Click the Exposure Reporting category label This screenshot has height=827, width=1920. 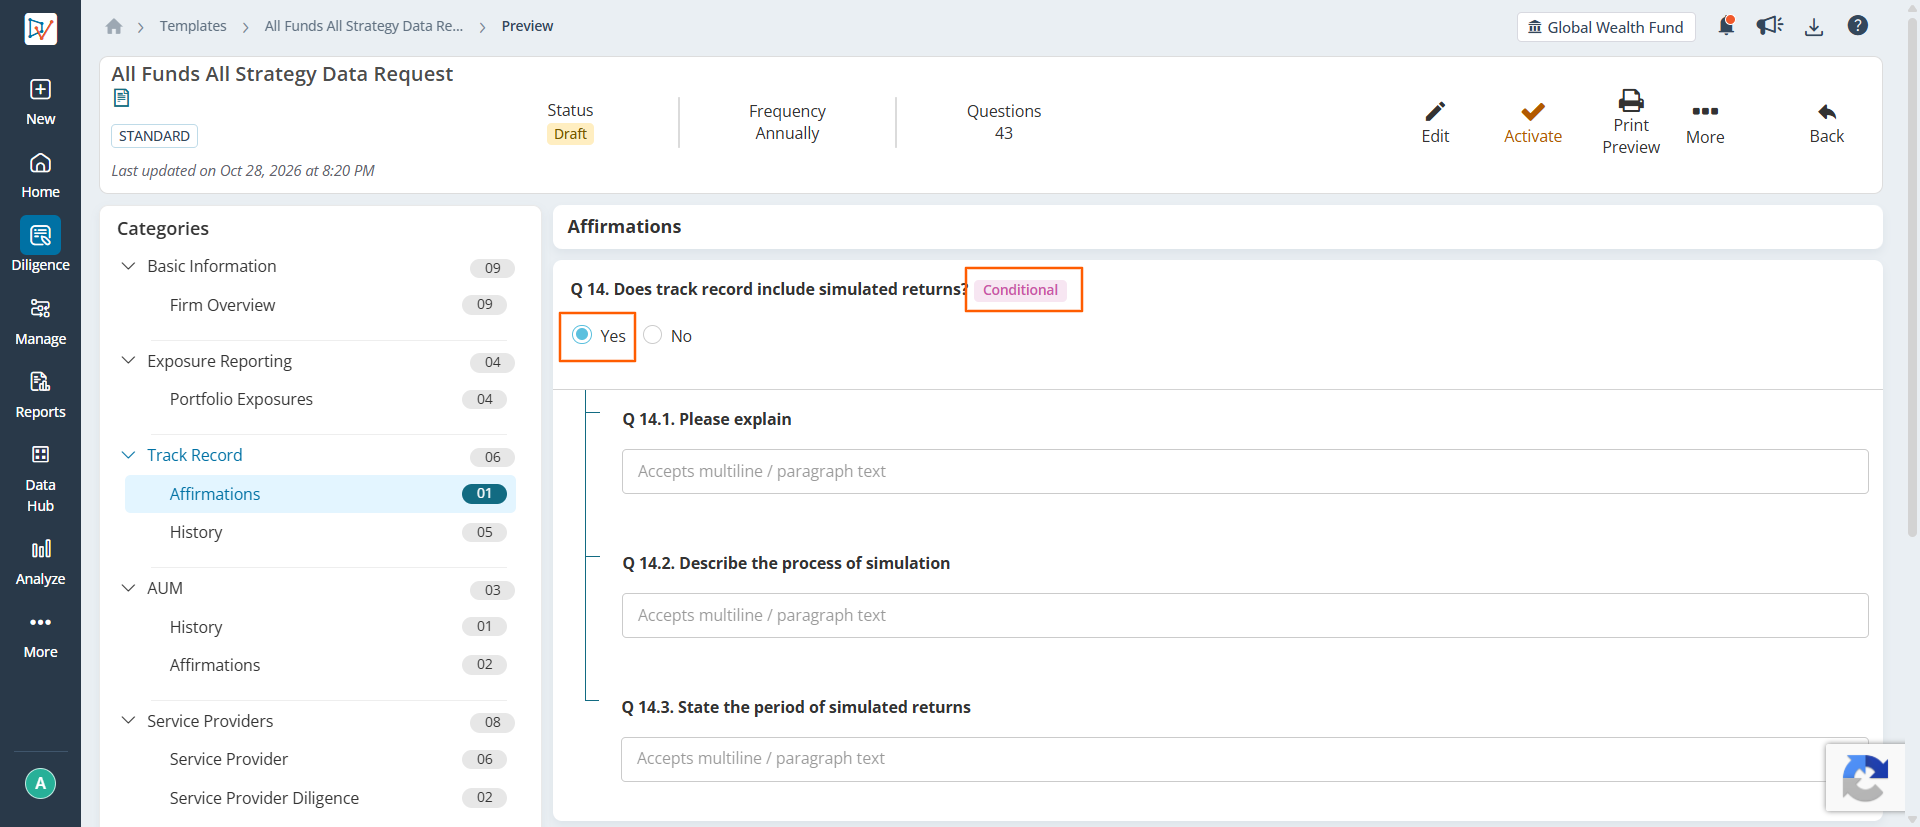220,361
